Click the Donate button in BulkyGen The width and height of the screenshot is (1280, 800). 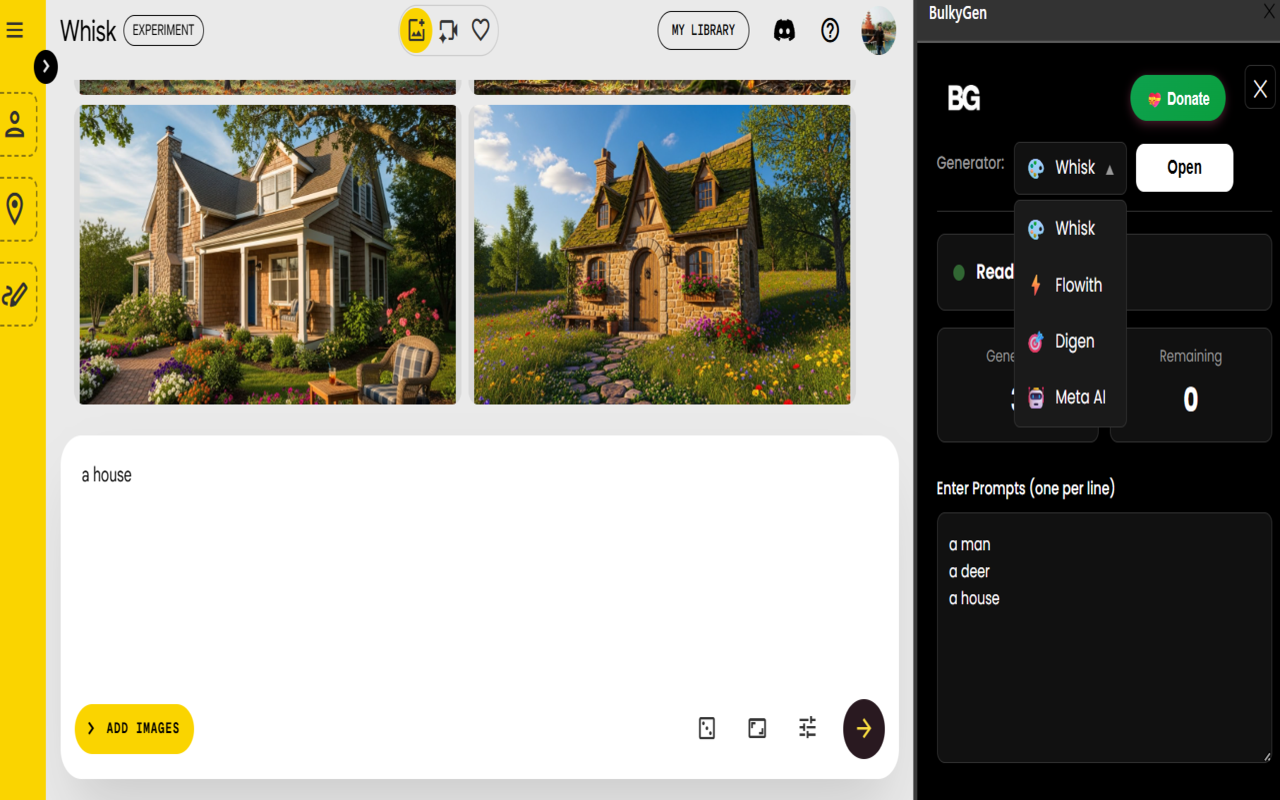tap(1178, 98)
